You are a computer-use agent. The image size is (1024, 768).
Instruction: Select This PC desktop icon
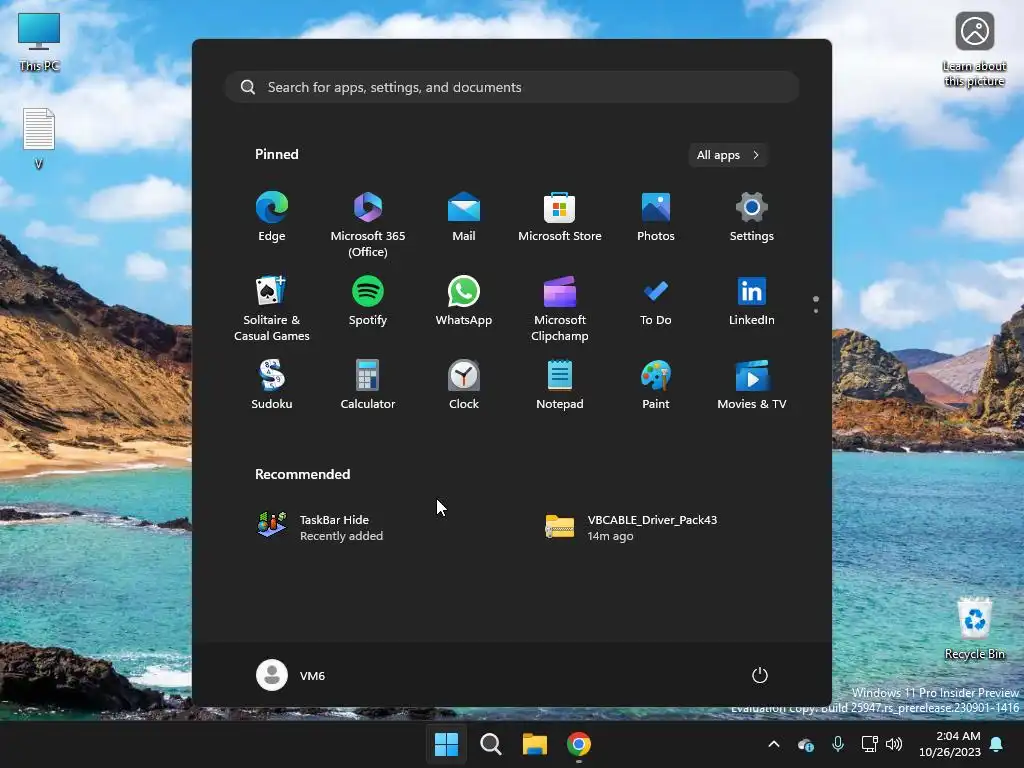click(x=39, y=41)
